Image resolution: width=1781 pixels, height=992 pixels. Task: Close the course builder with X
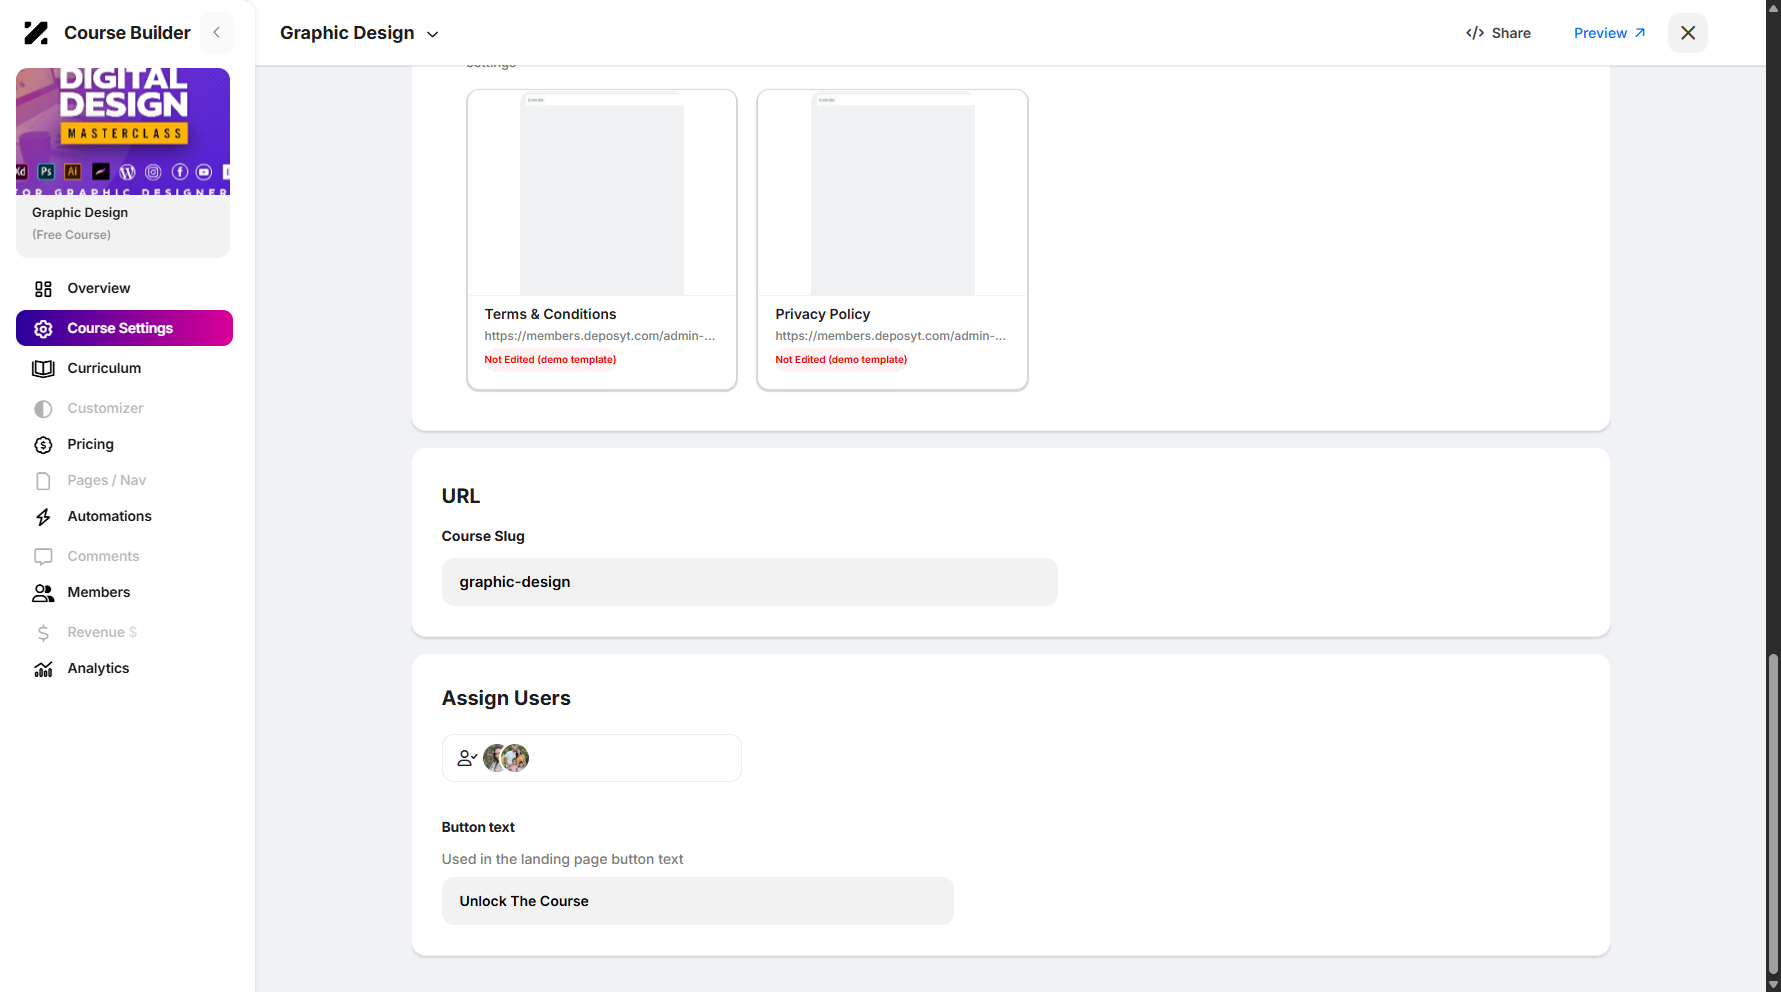(1688, 33)
